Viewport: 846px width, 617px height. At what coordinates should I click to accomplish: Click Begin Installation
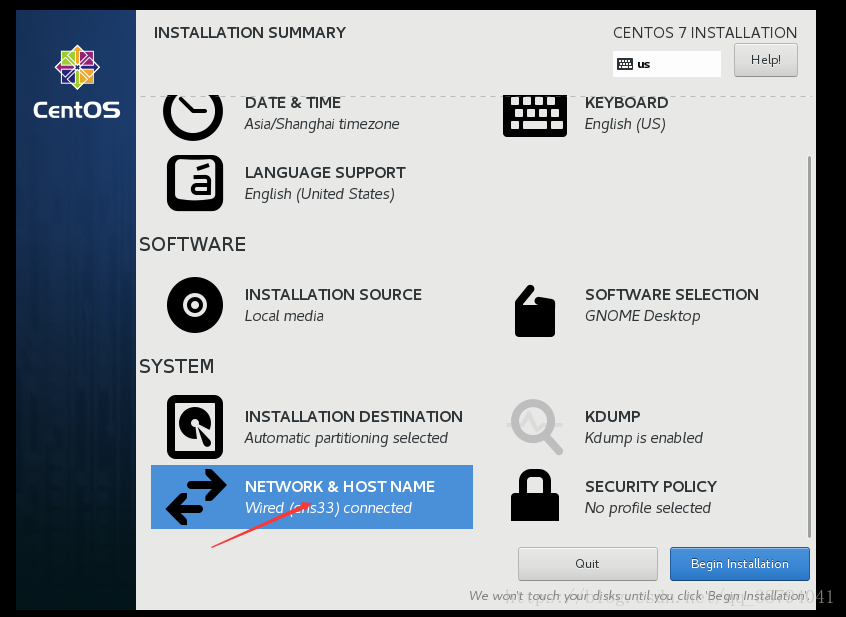pos(740,564)
